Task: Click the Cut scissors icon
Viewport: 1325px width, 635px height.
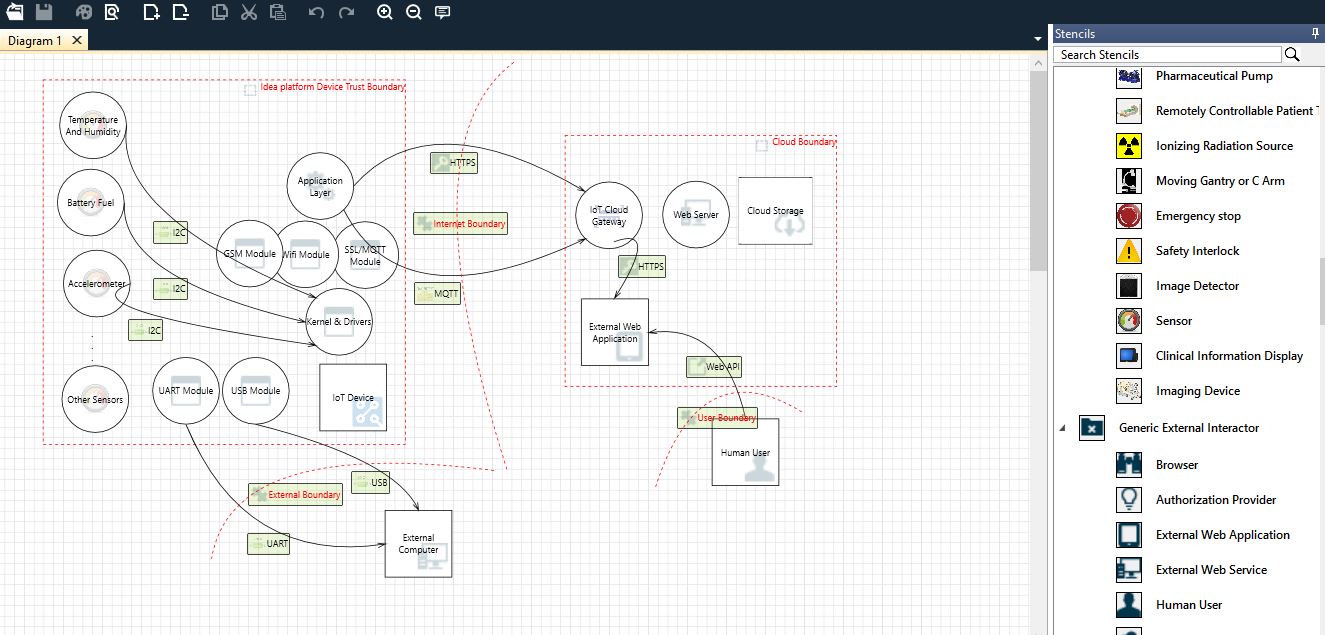Action: [x=249, y=12]
